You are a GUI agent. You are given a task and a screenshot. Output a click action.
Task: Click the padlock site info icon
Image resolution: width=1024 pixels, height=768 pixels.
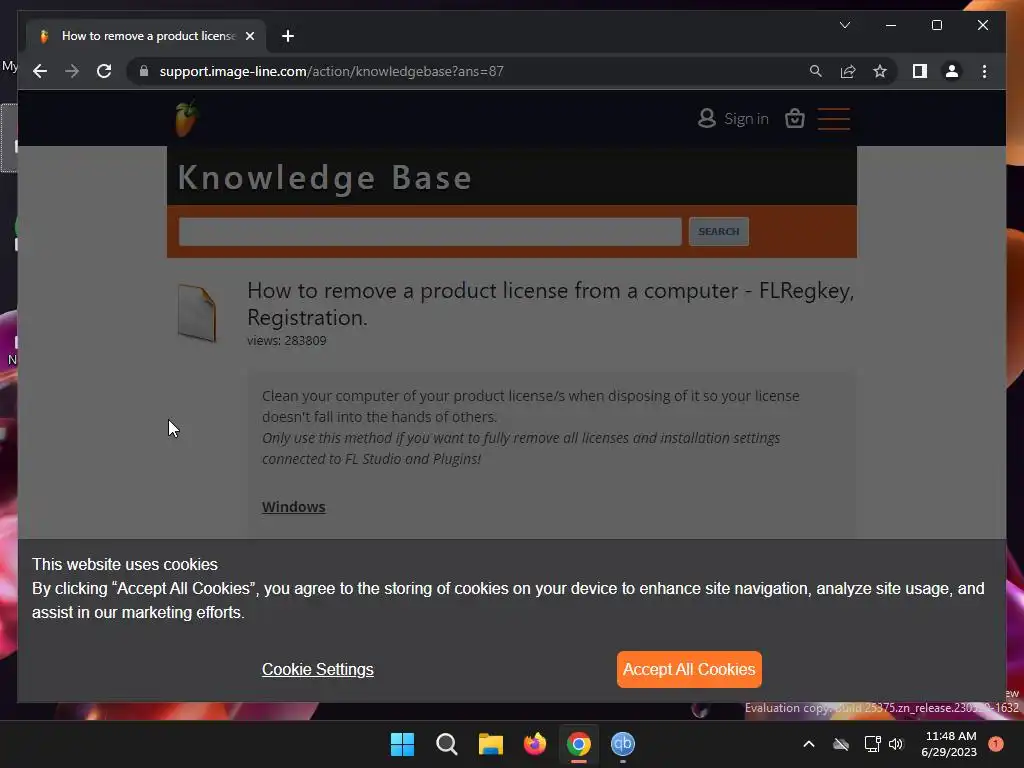tap(144, 71)
